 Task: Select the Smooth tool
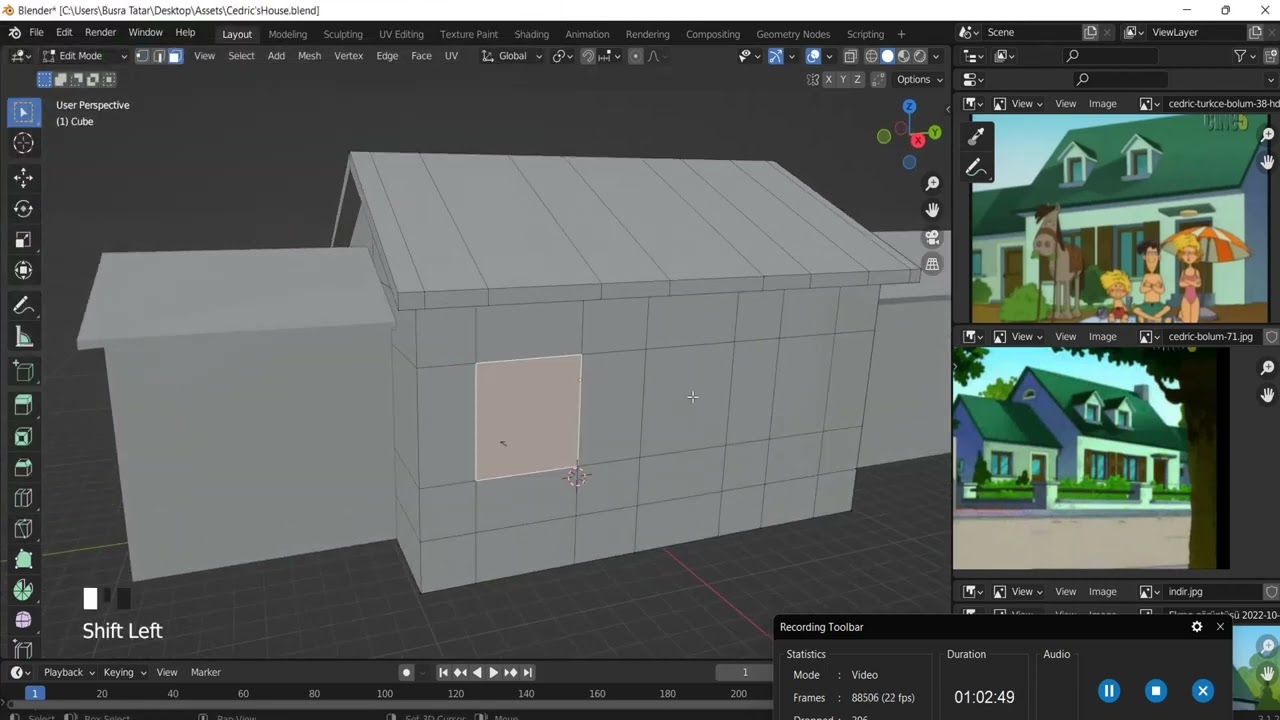(24, 621)
